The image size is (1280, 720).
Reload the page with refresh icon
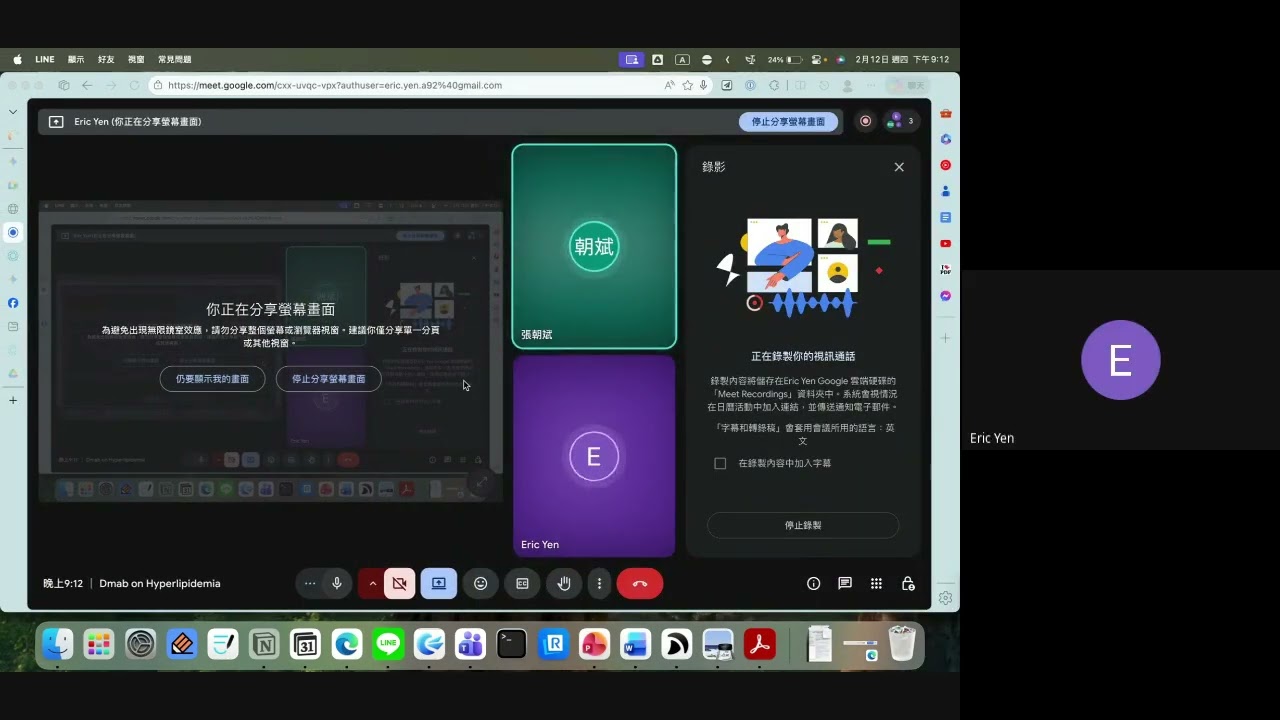134,85
